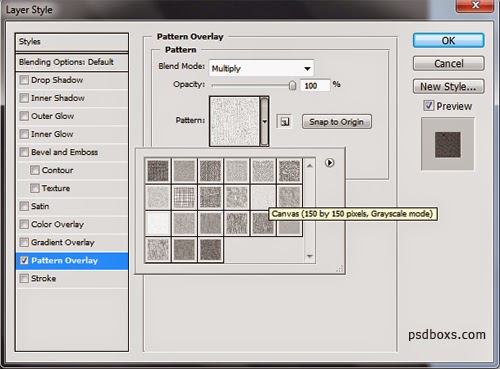The image size is (500, 369).
Task: Pick the sixth pattern in the top row
Action: pos(289,171)
